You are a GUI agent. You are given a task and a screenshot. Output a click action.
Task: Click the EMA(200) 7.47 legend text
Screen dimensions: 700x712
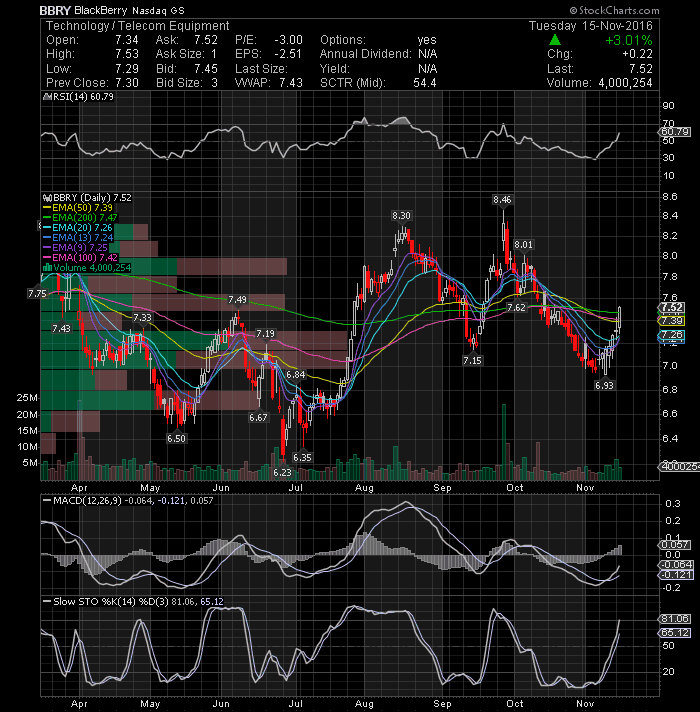point(85,218)
